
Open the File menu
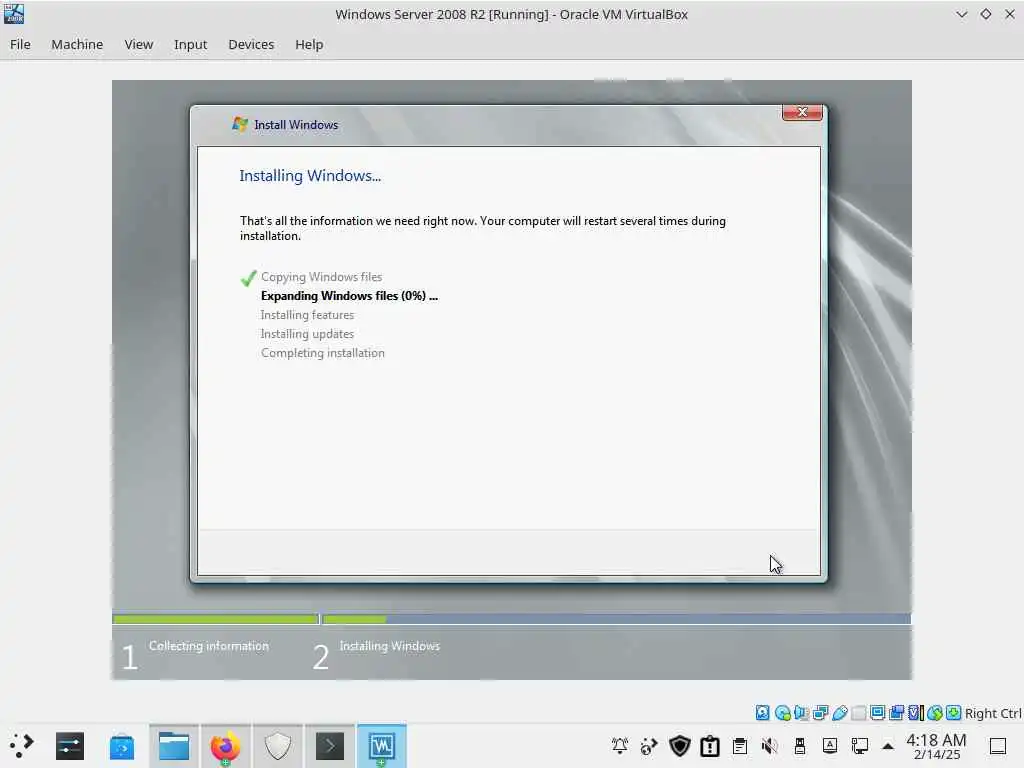tap(20, 44)
